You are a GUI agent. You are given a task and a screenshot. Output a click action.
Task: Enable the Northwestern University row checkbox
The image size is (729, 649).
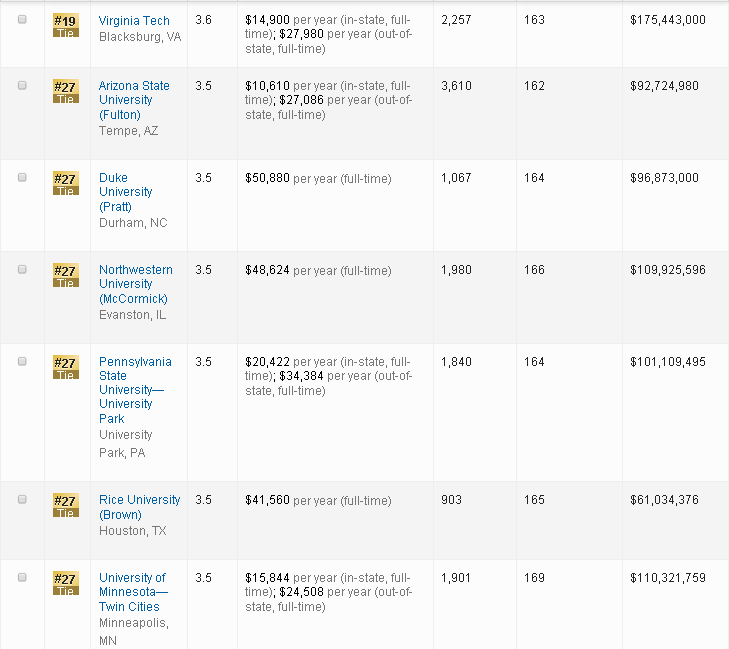(x=22, y=269)
